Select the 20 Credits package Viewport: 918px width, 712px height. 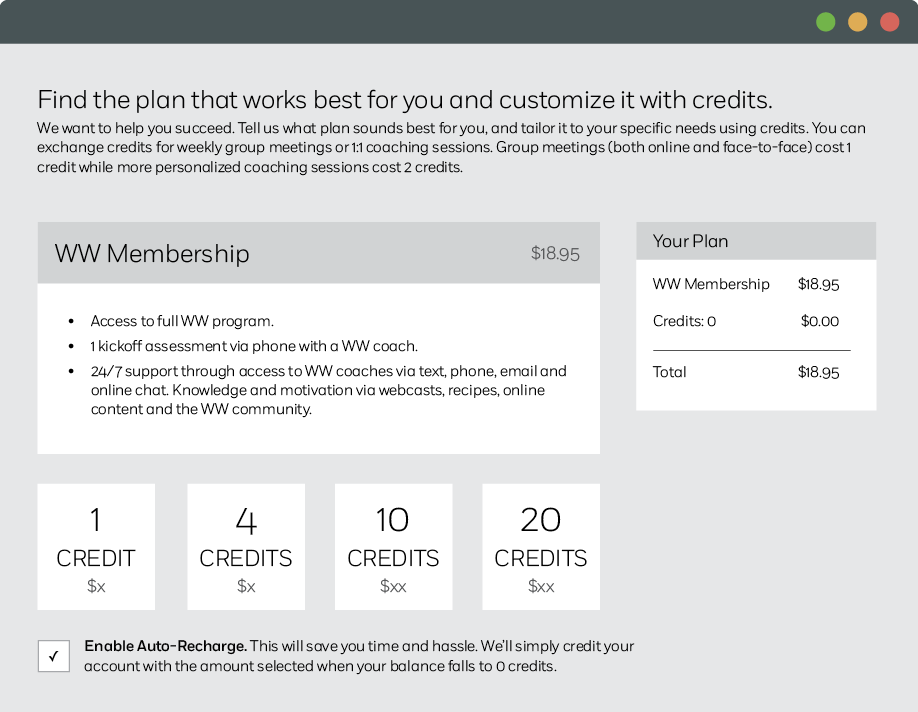tap(541, 546)
